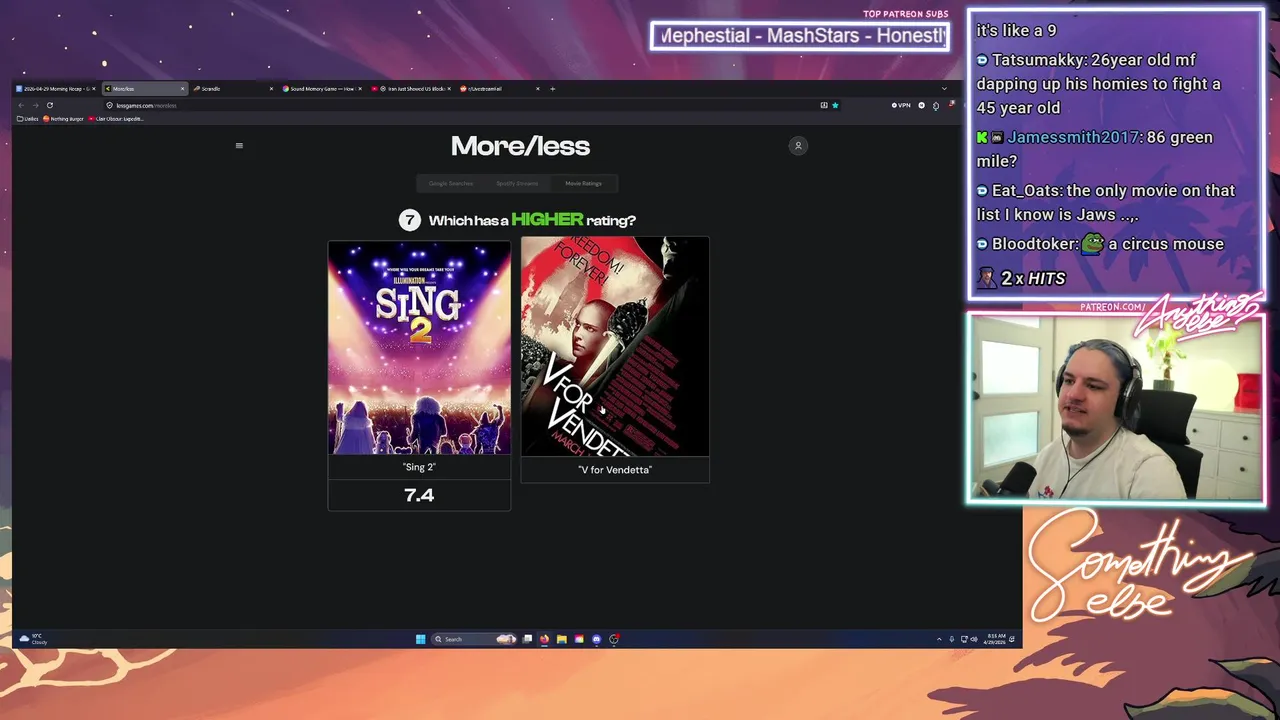This screenshot has height=720, width=1280.
Task: Switch to the Morning Recap tab
Action: (x=55, y=89)
